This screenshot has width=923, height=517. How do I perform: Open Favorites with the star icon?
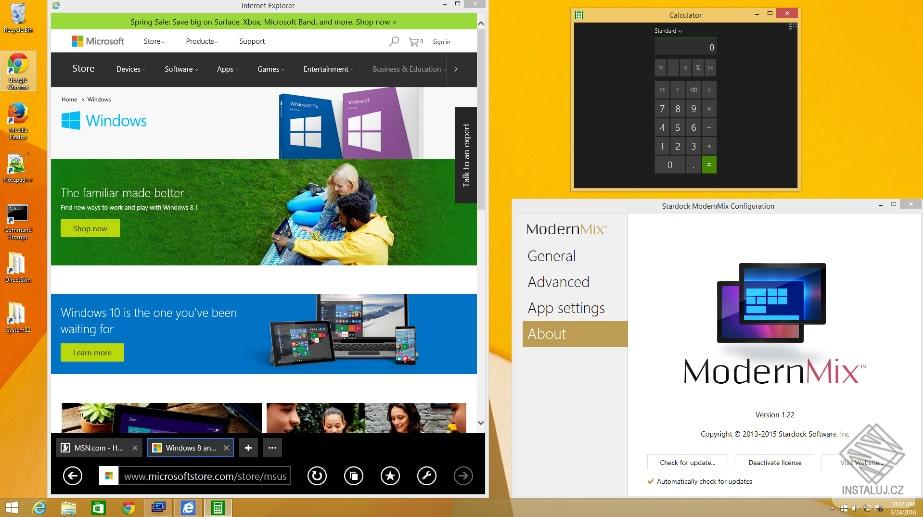pos(390,476)
